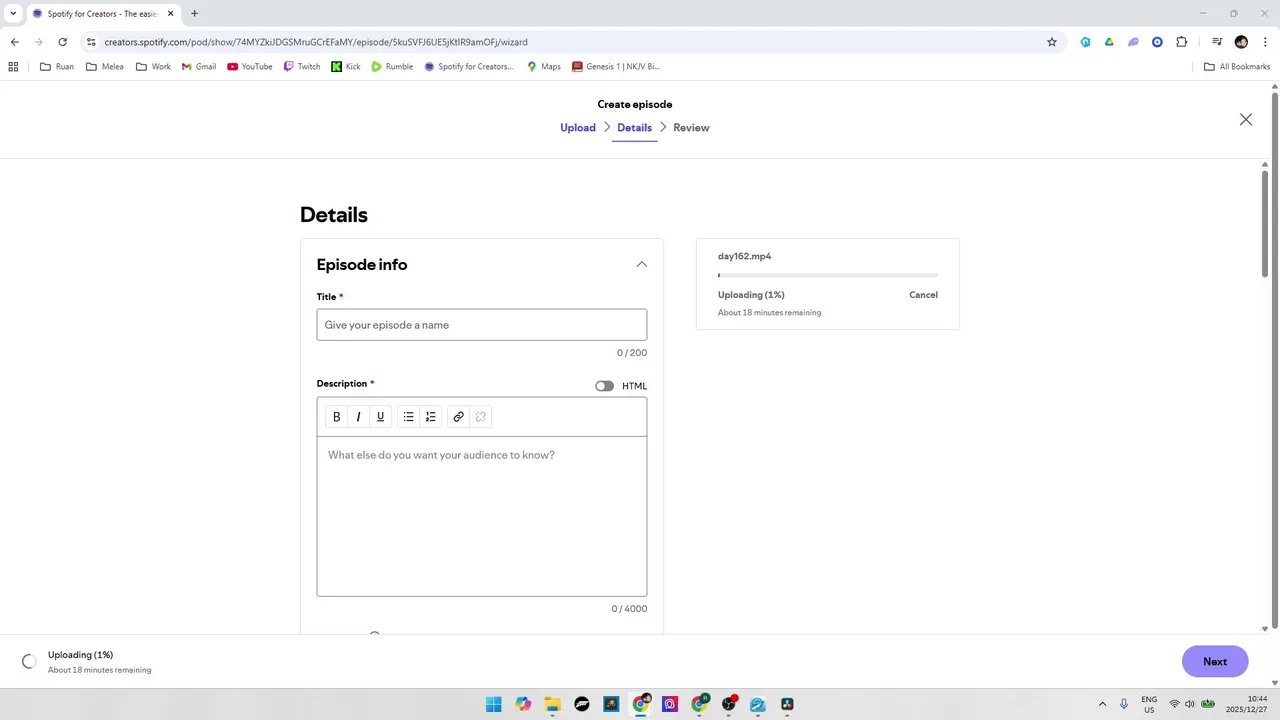Insert a bulleted list in description
This screenshot has width=1280, height=720.
[x=408, y=417]
